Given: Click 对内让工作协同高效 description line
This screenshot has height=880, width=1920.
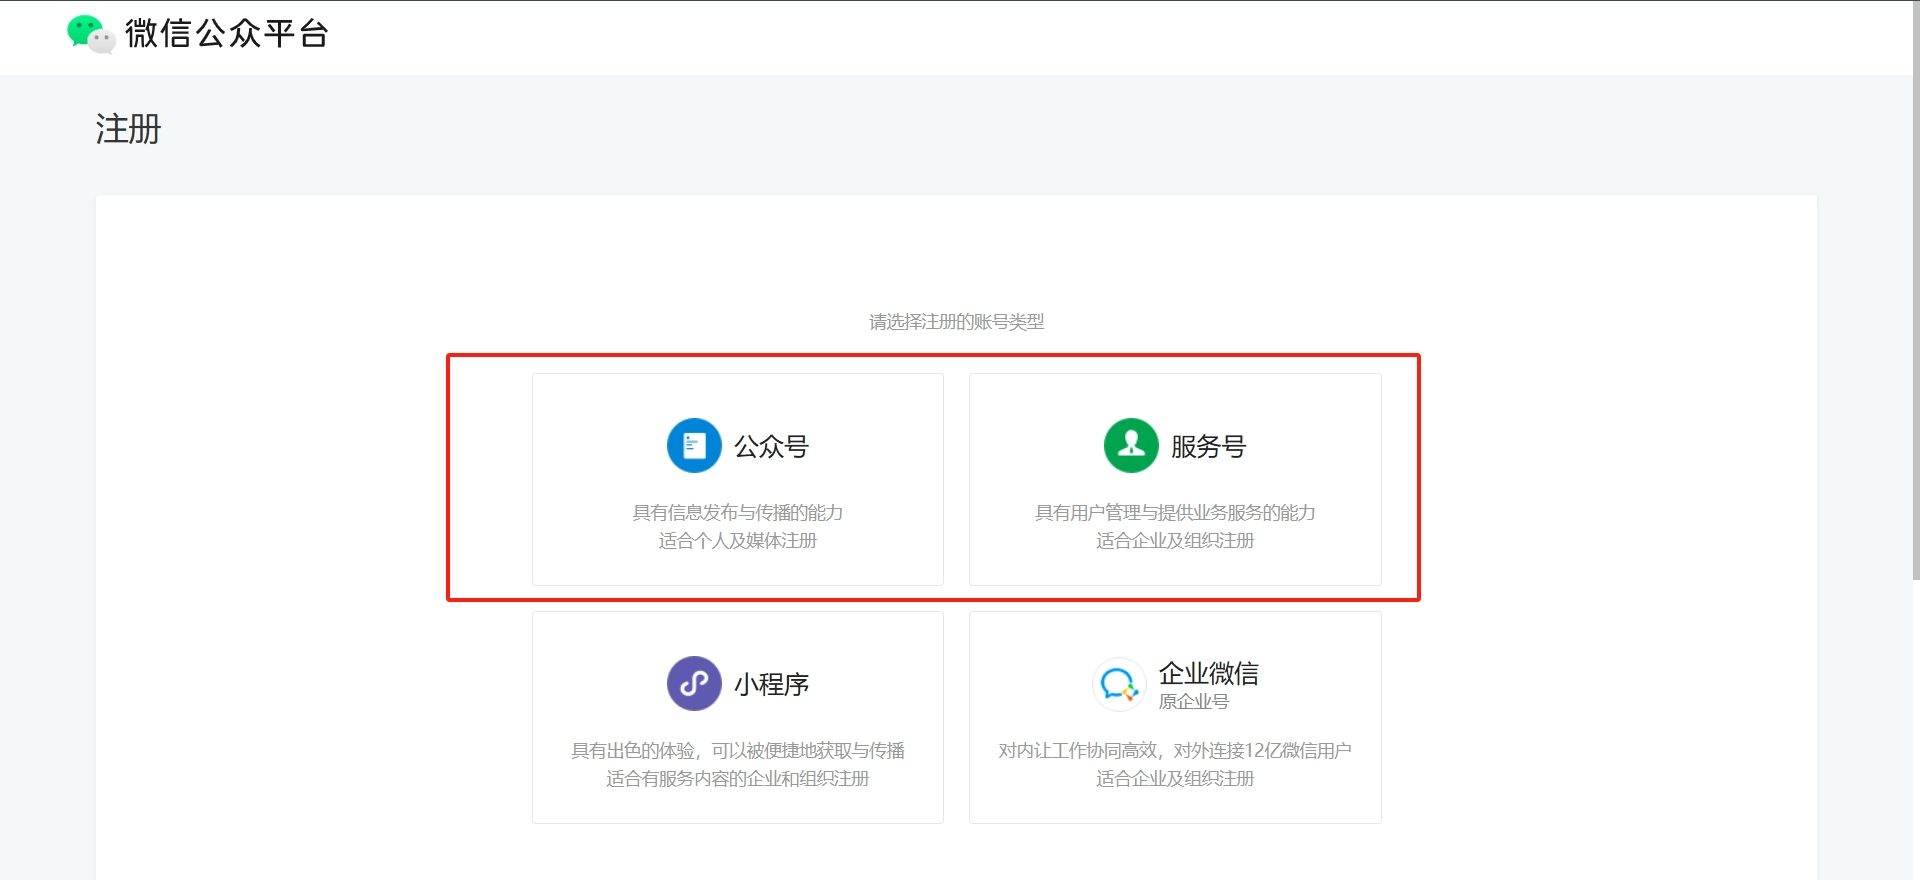Looking at the screenshot, I should (x=1175, y=750).
